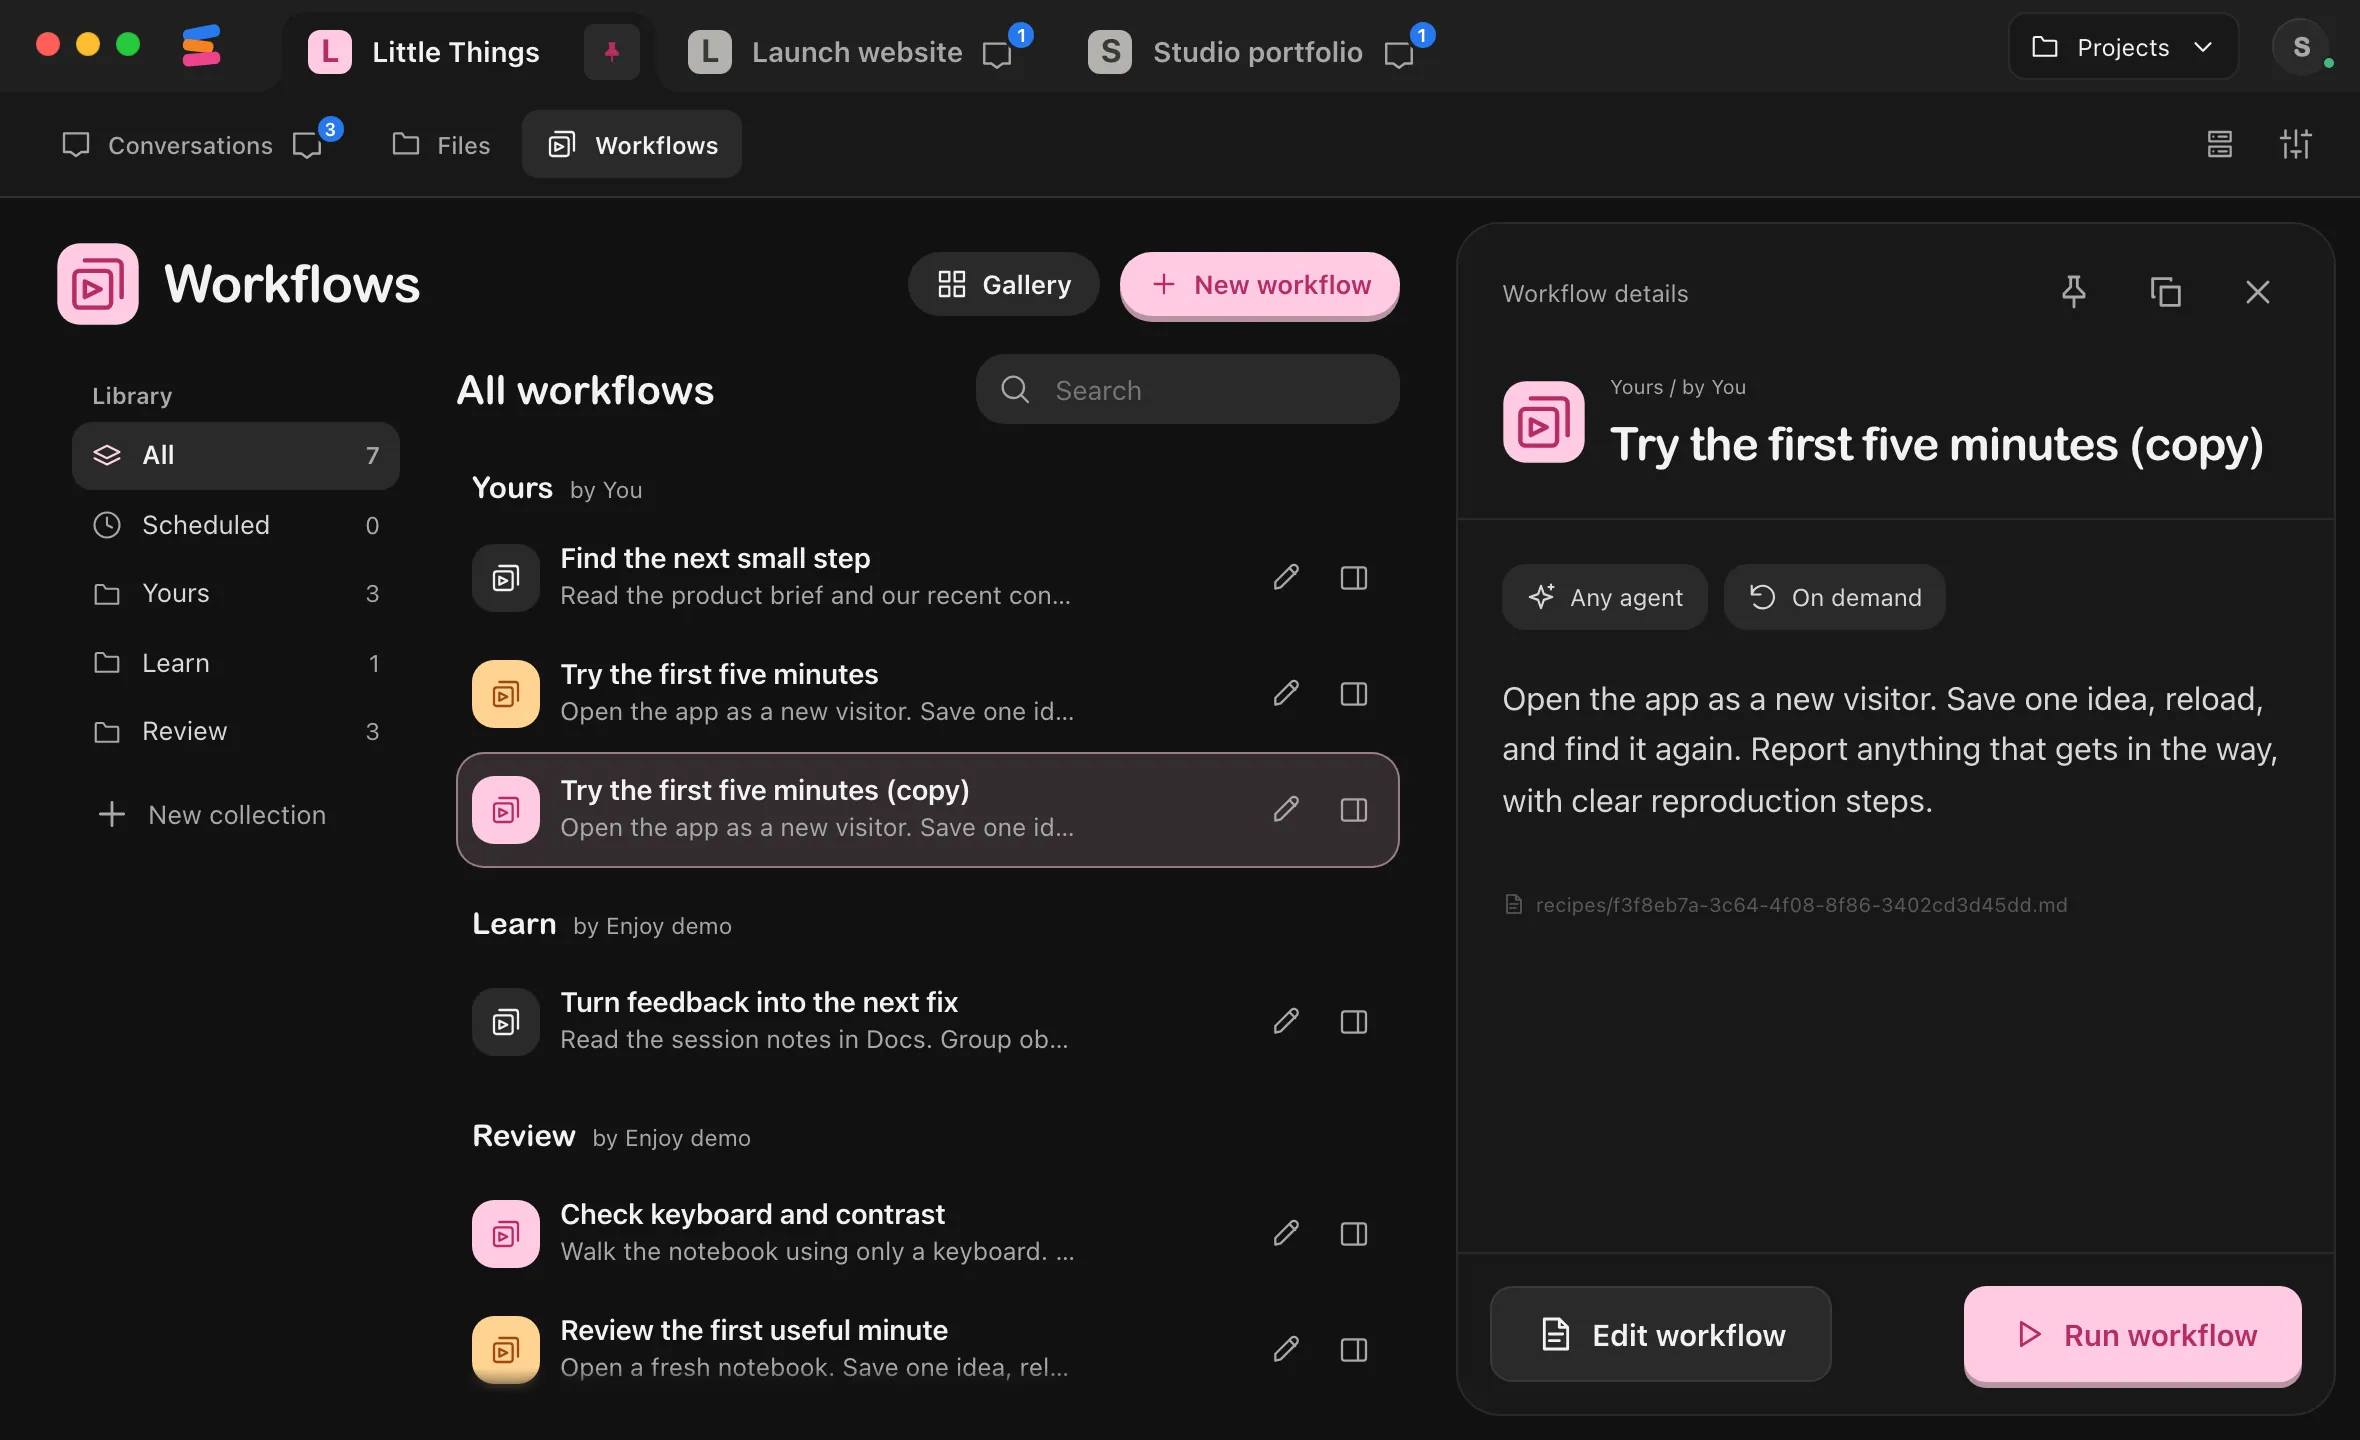Select Learn collection in Library sidebar
Image resolution: width=2360 pixels, height=1440 pixels.
pos(236,663)
